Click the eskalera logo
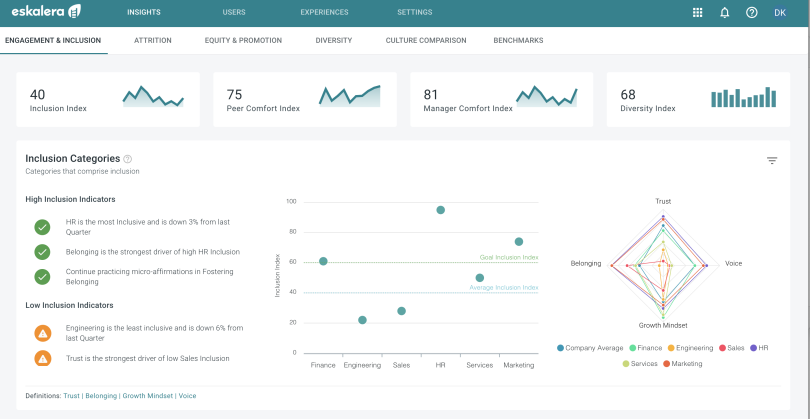This screenshot has width=810, height=419. [x=46, y=11]
